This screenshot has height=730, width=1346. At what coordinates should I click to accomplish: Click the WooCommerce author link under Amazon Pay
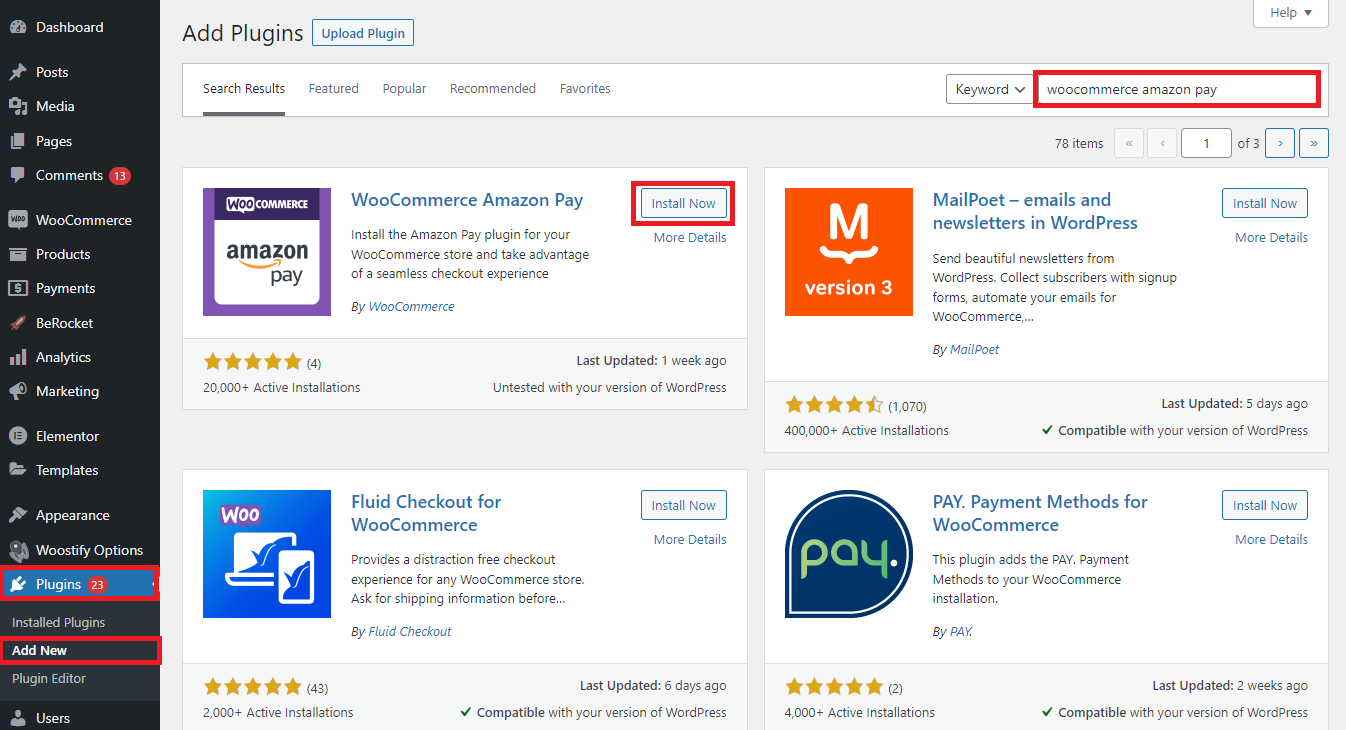(411, 307)
